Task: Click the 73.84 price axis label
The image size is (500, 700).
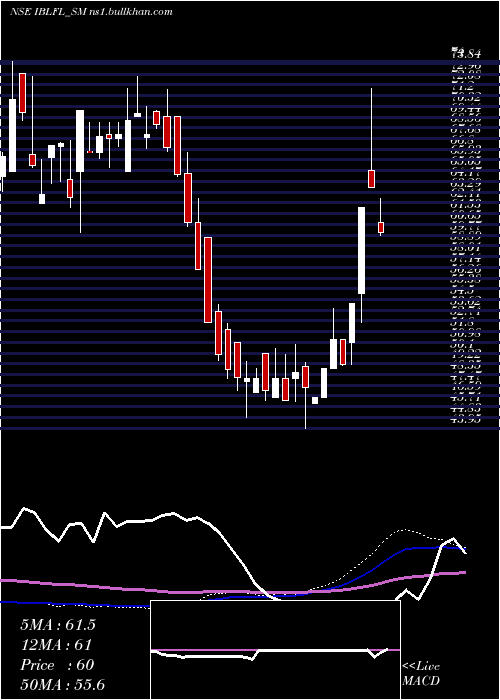Action: point(466,54)
